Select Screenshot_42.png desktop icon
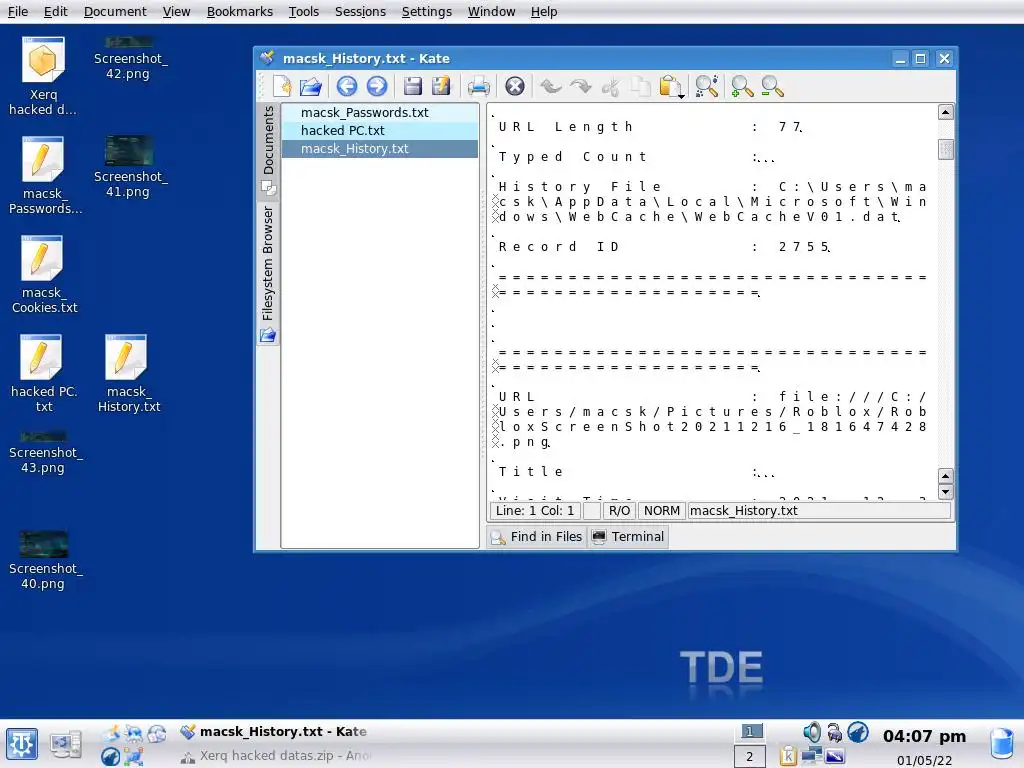This screenshot has width=1024, height=768. [129, 59]
